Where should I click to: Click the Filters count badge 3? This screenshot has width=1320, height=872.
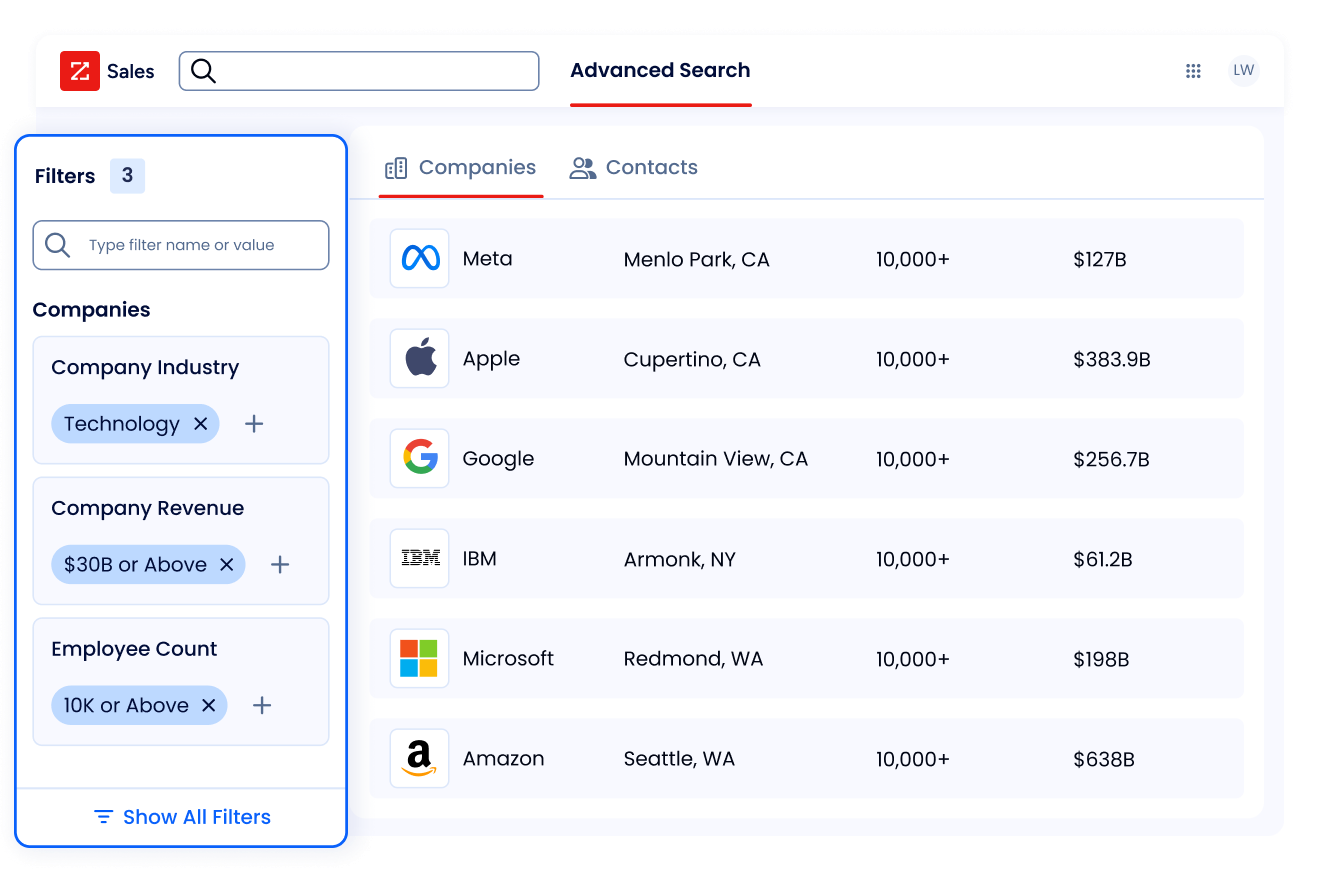(x=127, y=176)
